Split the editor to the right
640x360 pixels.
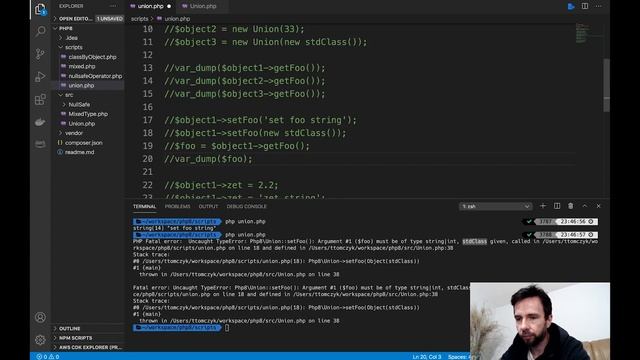pyautogui.click(x=585, y=6)
